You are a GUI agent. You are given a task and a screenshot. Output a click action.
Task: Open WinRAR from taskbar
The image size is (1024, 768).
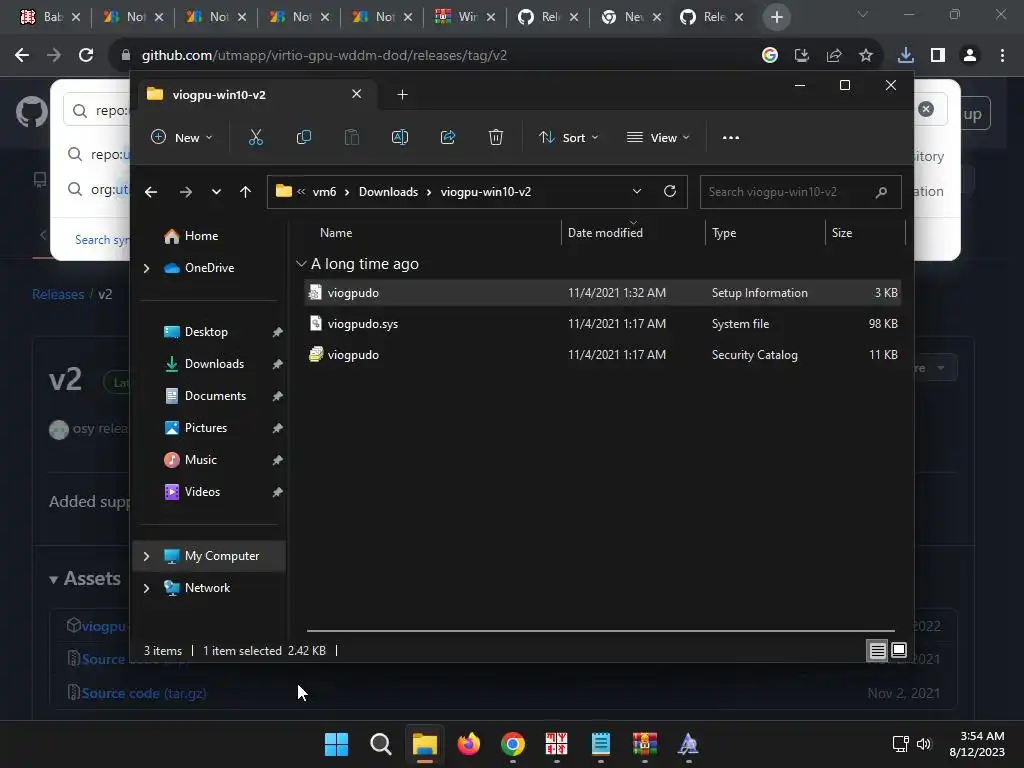point(645,744)
